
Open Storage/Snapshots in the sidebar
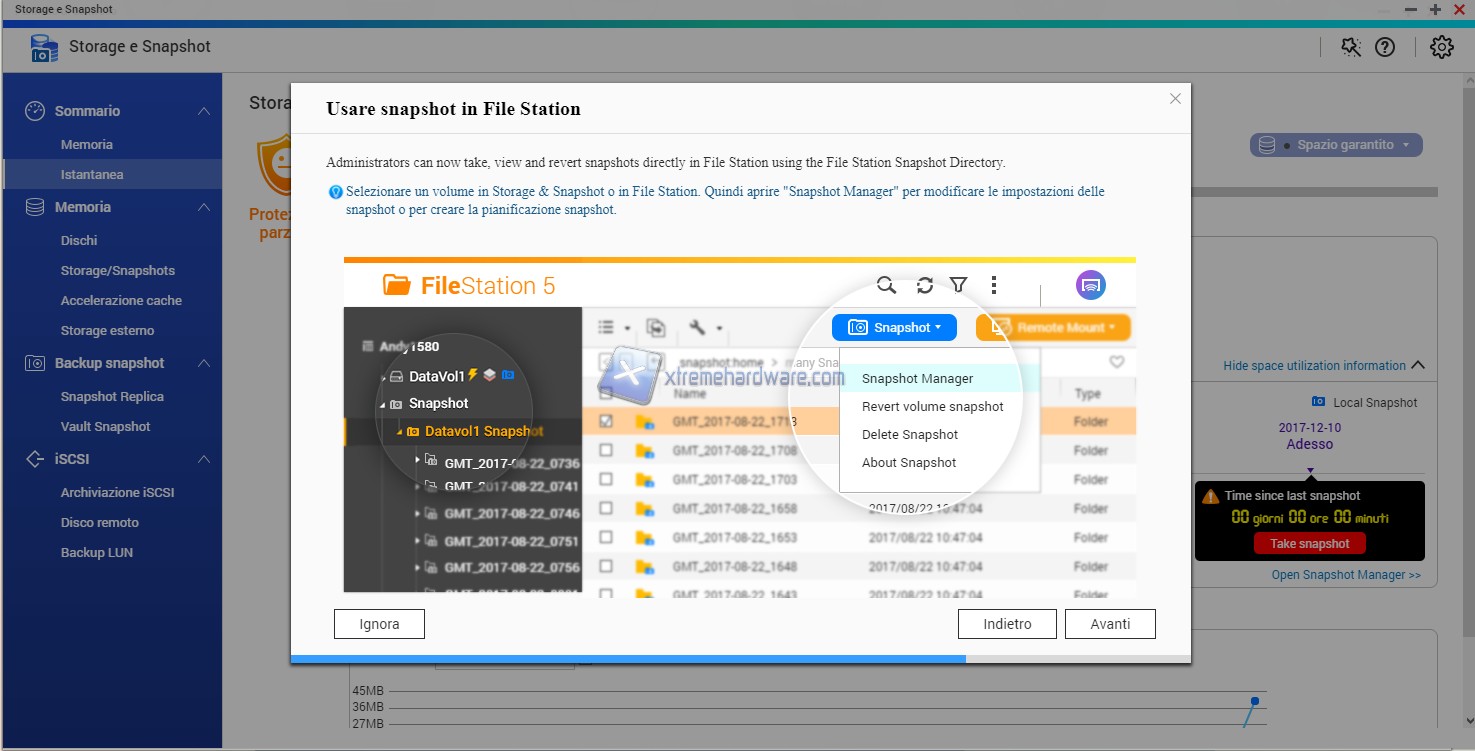coord(117,270)
